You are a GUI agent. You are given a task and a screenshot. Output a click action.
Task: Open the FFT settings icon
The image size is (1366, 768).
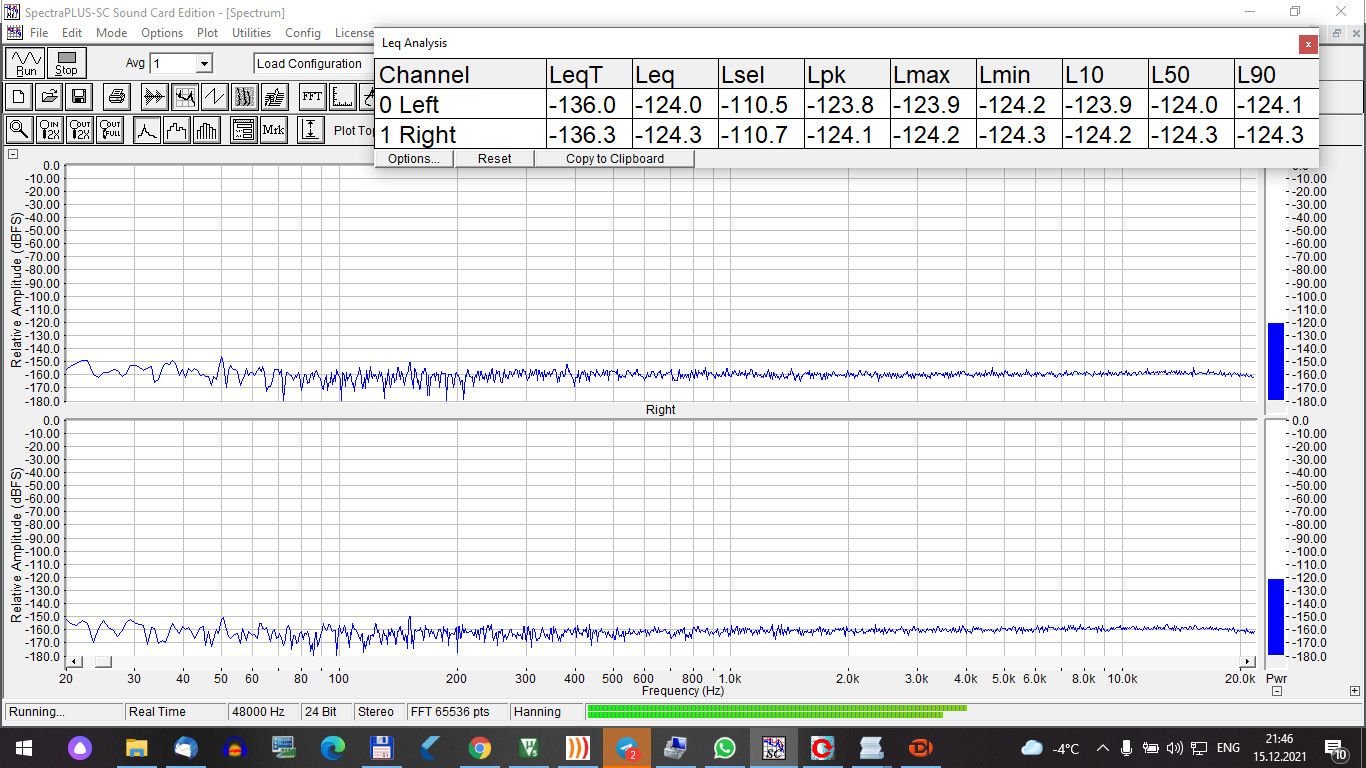coord(312,97)
